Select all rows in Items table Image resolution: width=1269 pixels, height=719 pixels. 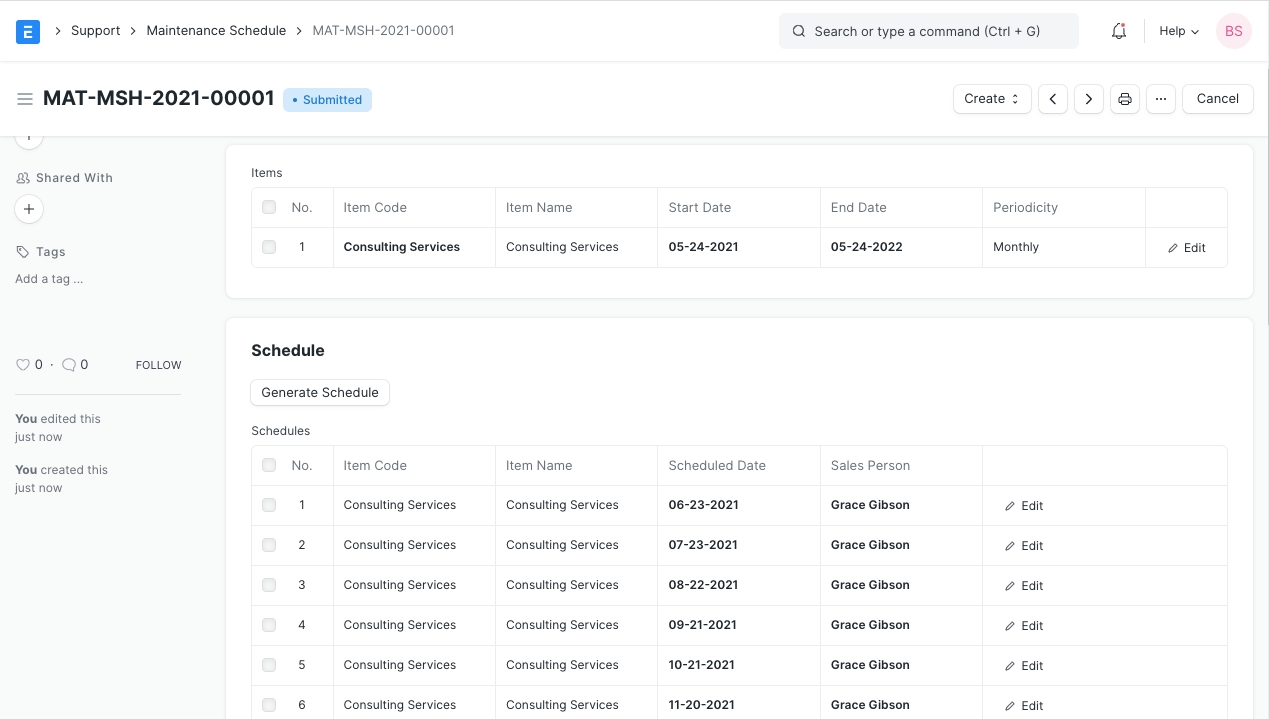(x=269, y=208)
